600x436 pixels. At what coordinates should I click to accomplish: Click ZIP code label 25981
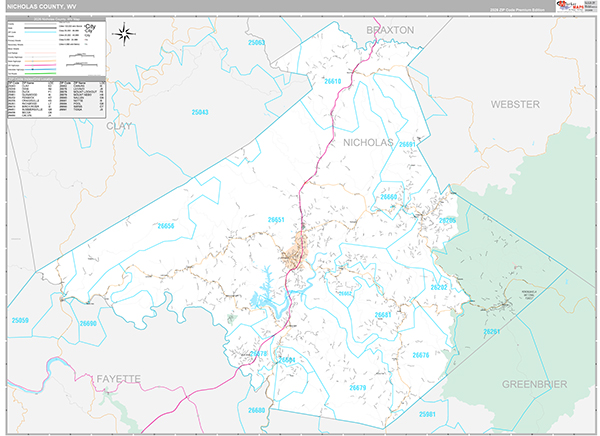point(427,414)
